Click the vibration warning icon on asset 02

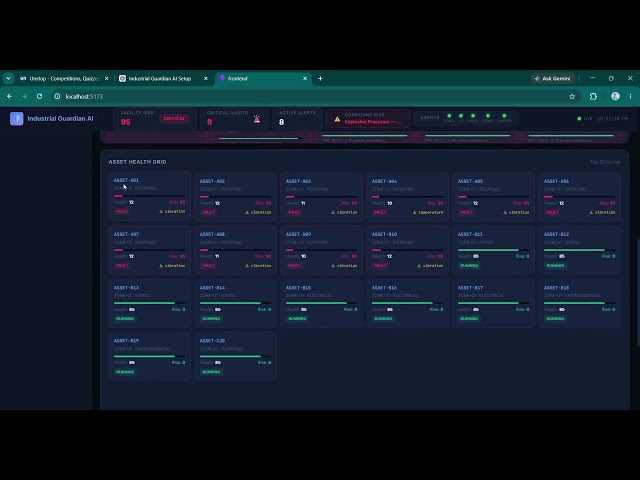247,212
